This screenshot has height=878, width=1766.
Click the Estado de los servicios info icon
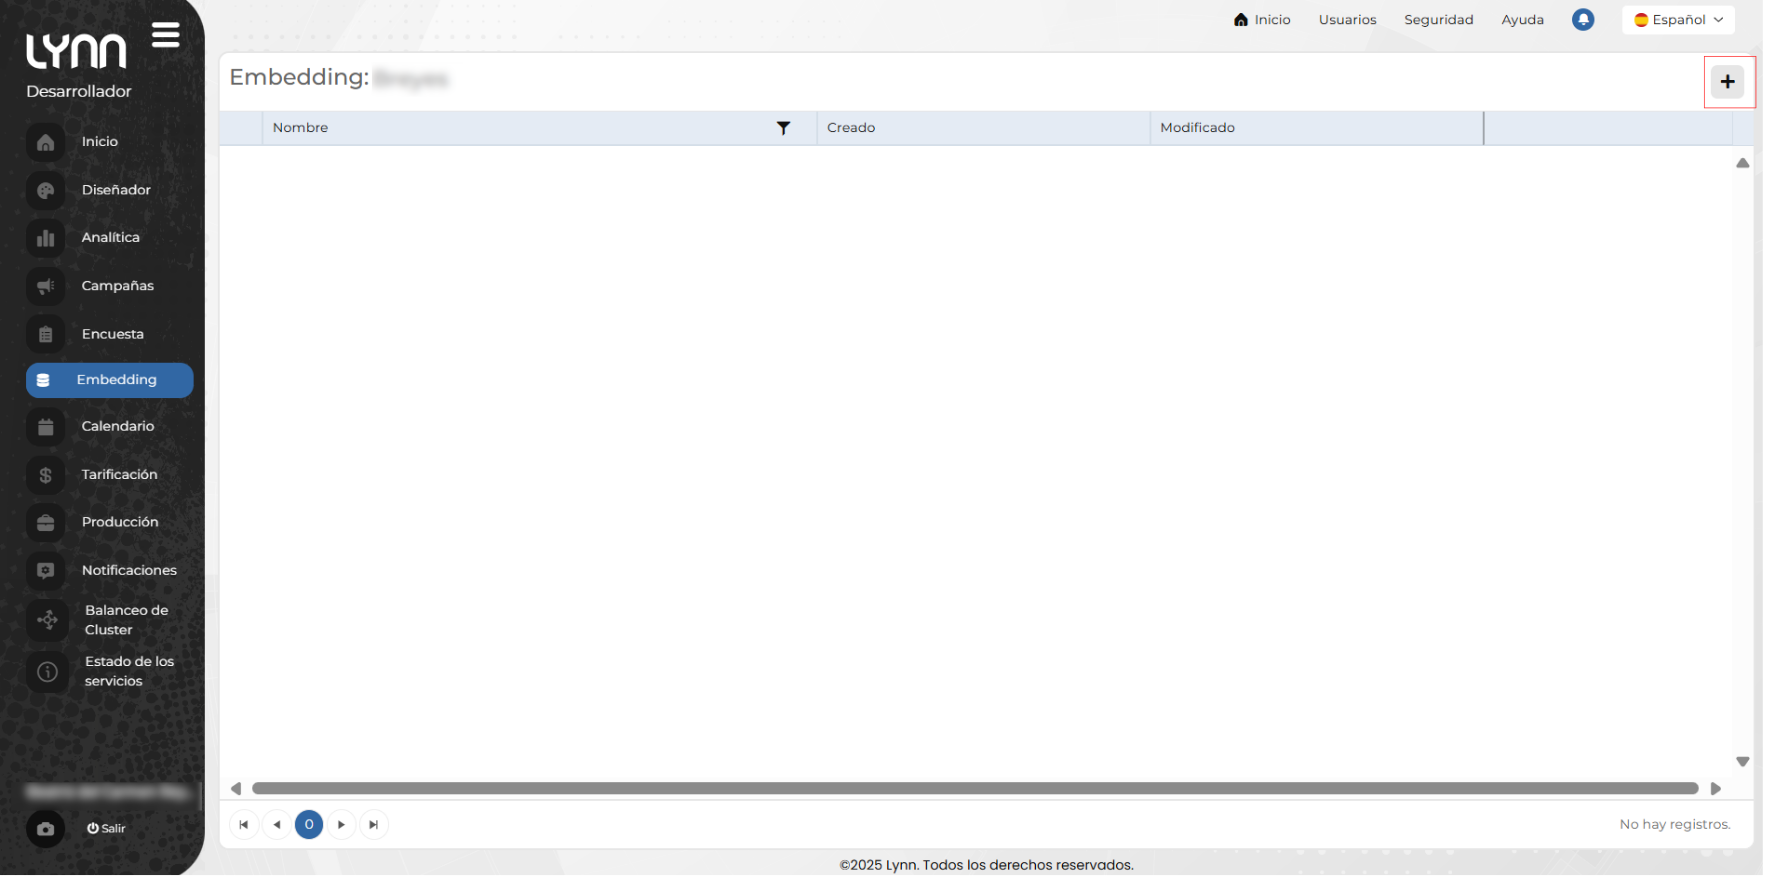pos(47,672)
